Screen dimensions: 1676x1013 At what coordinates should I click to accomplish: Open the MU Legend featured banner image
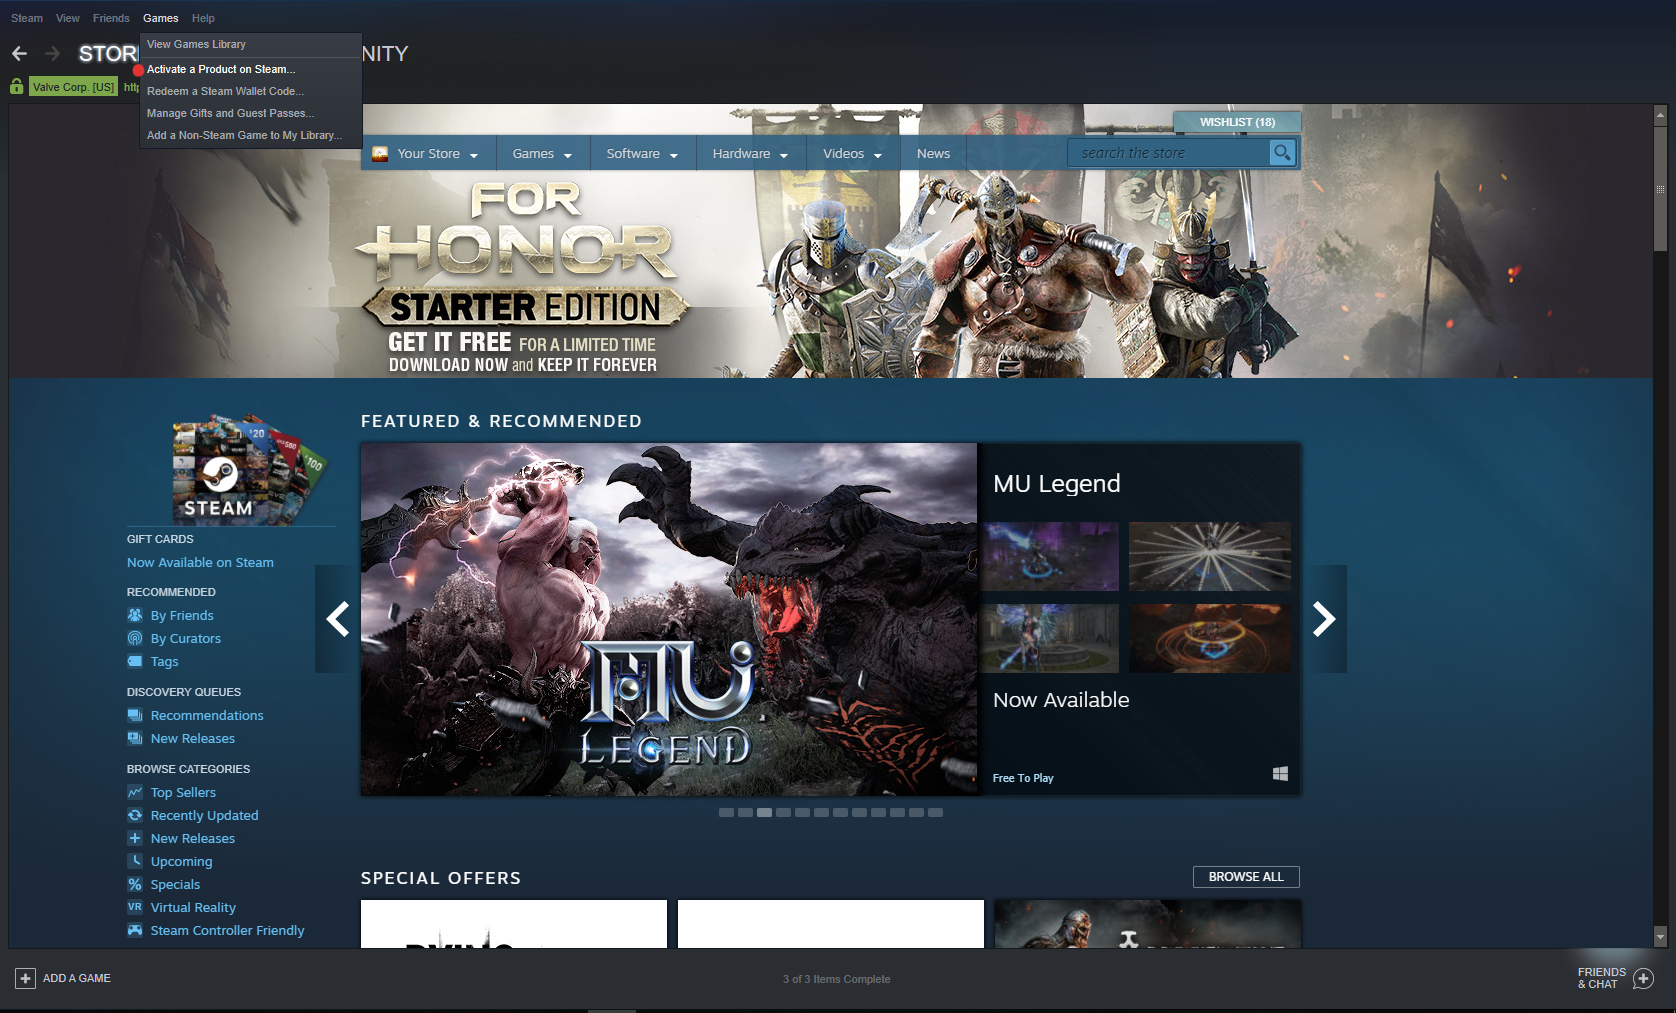pos(669,619)
